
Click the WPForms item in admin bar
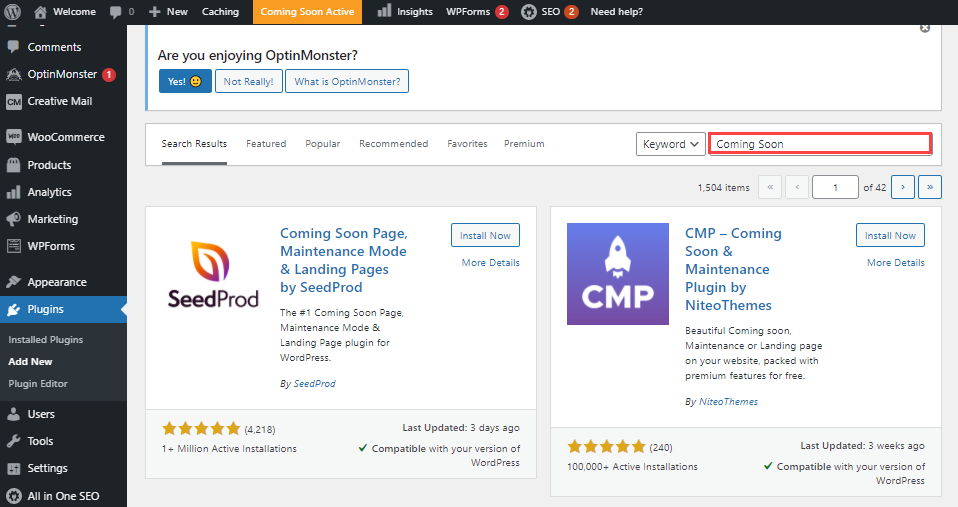pyautogui.click(x=477, y=12)
